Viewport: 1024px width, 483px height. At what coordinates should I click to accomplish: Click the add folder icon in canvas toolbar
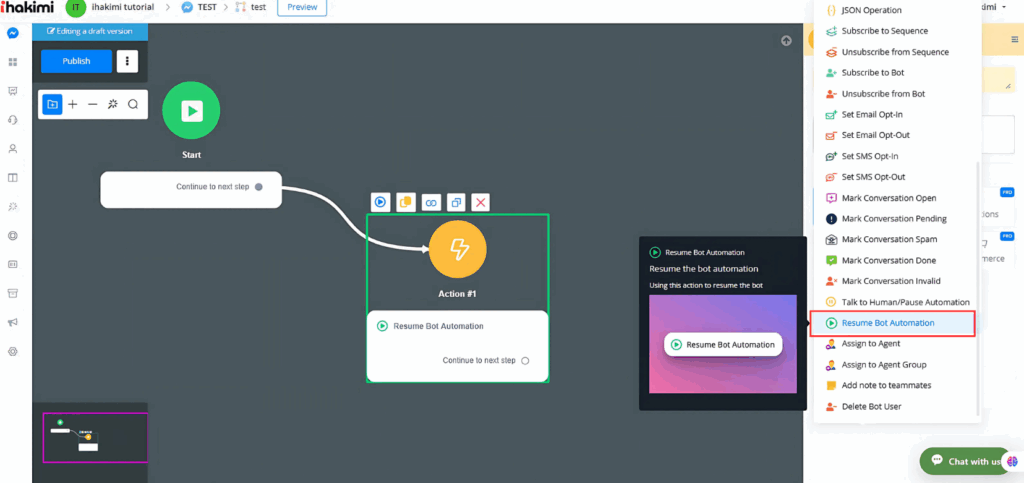click(52, 104)
